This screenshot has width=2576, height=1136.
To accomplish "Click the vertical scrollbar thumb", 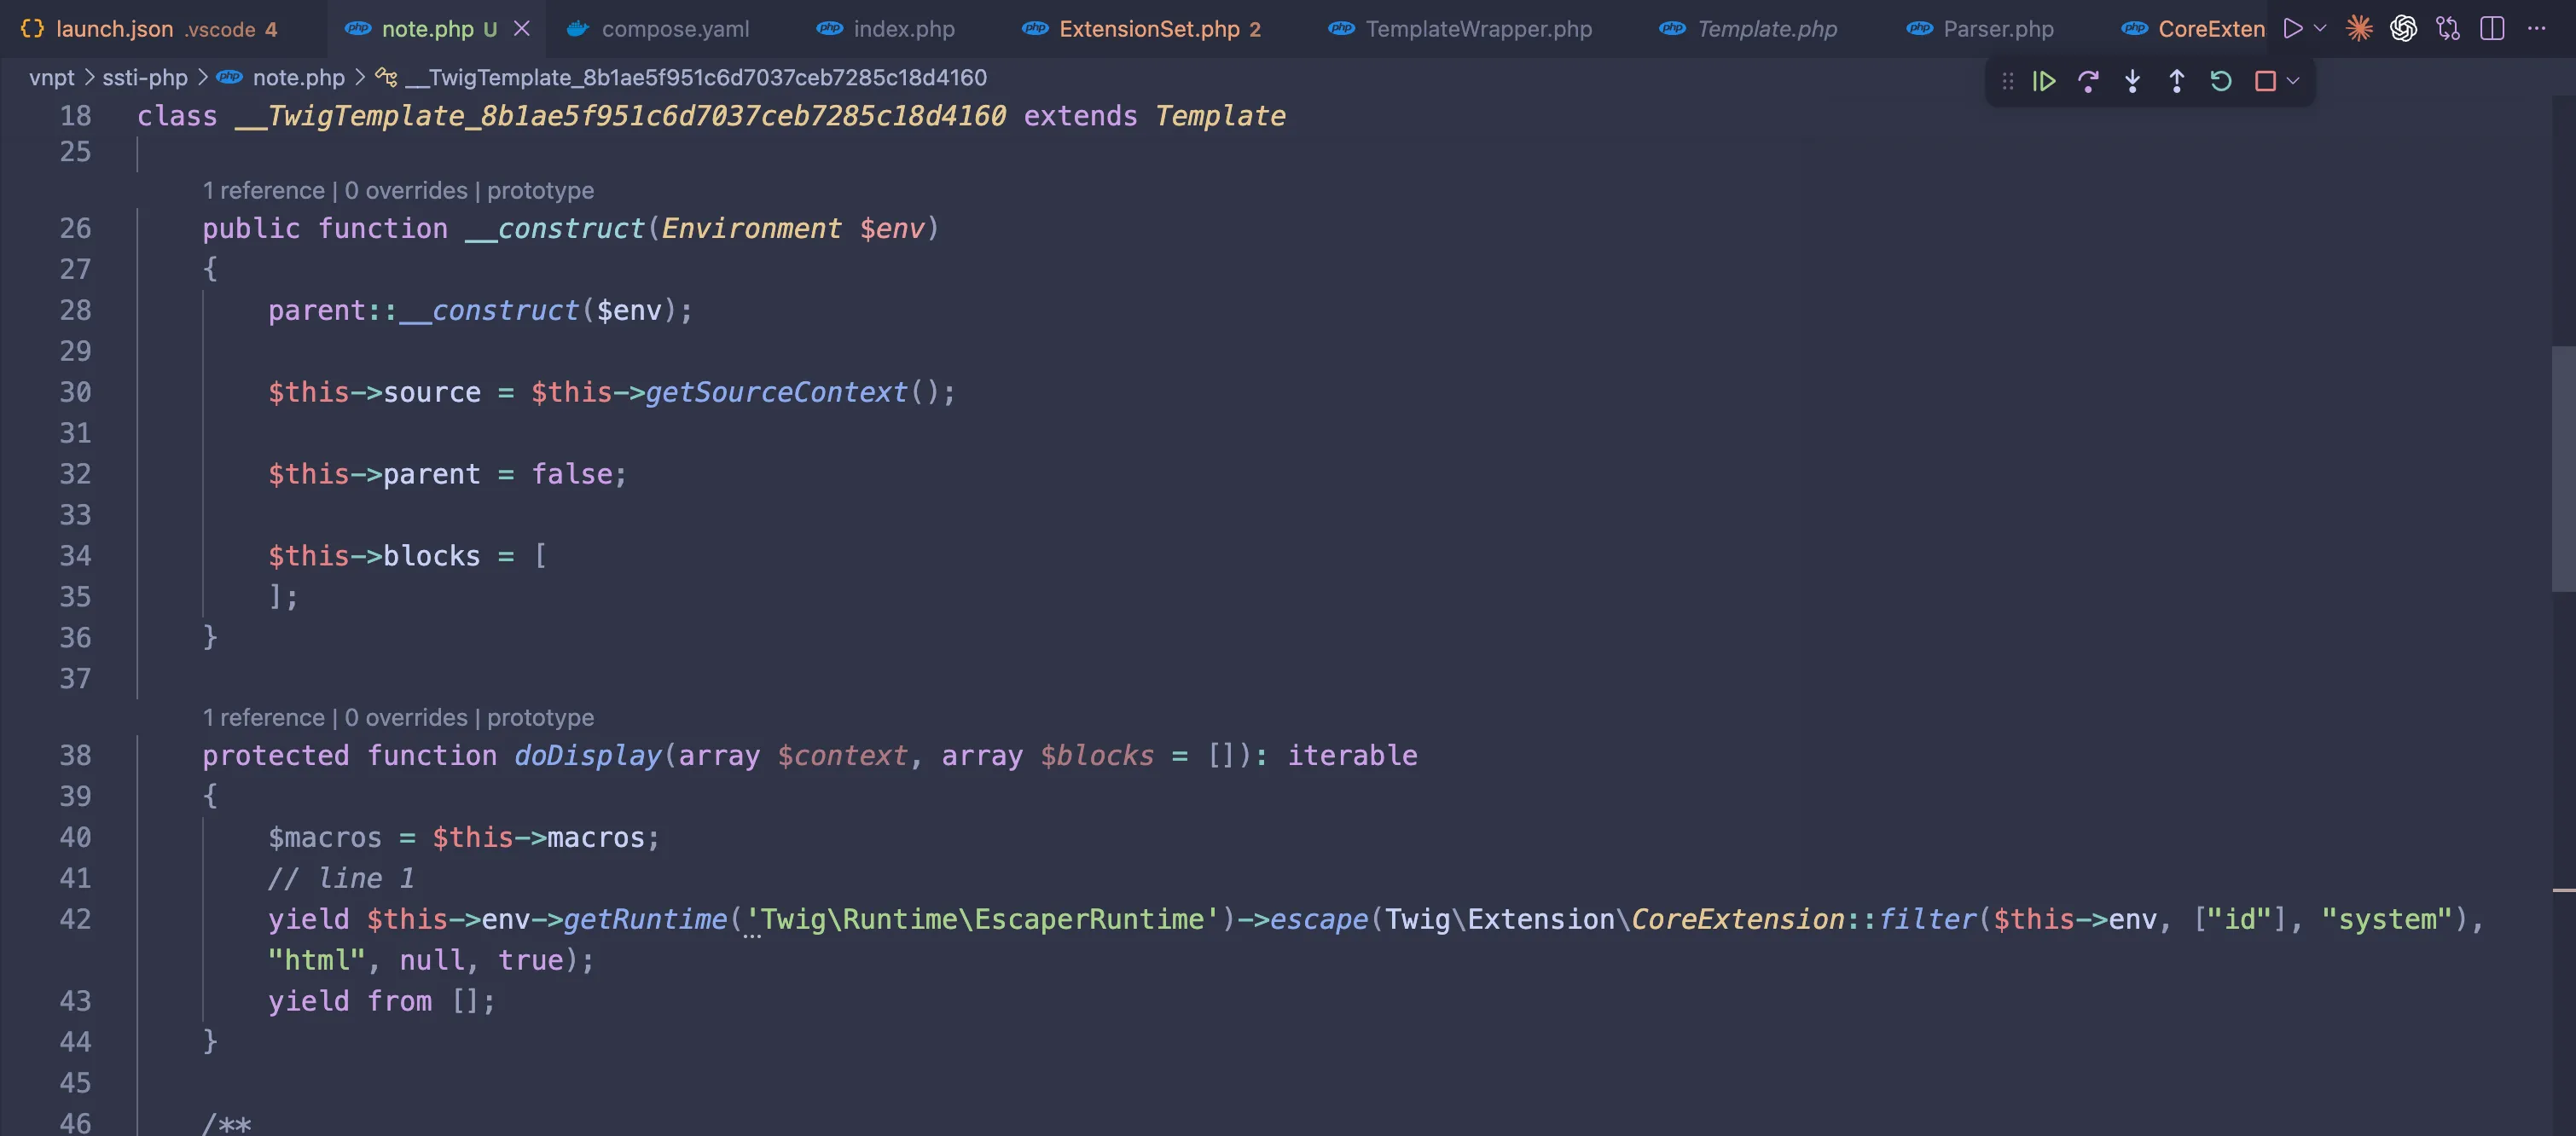I will [x=2563, y=468].
